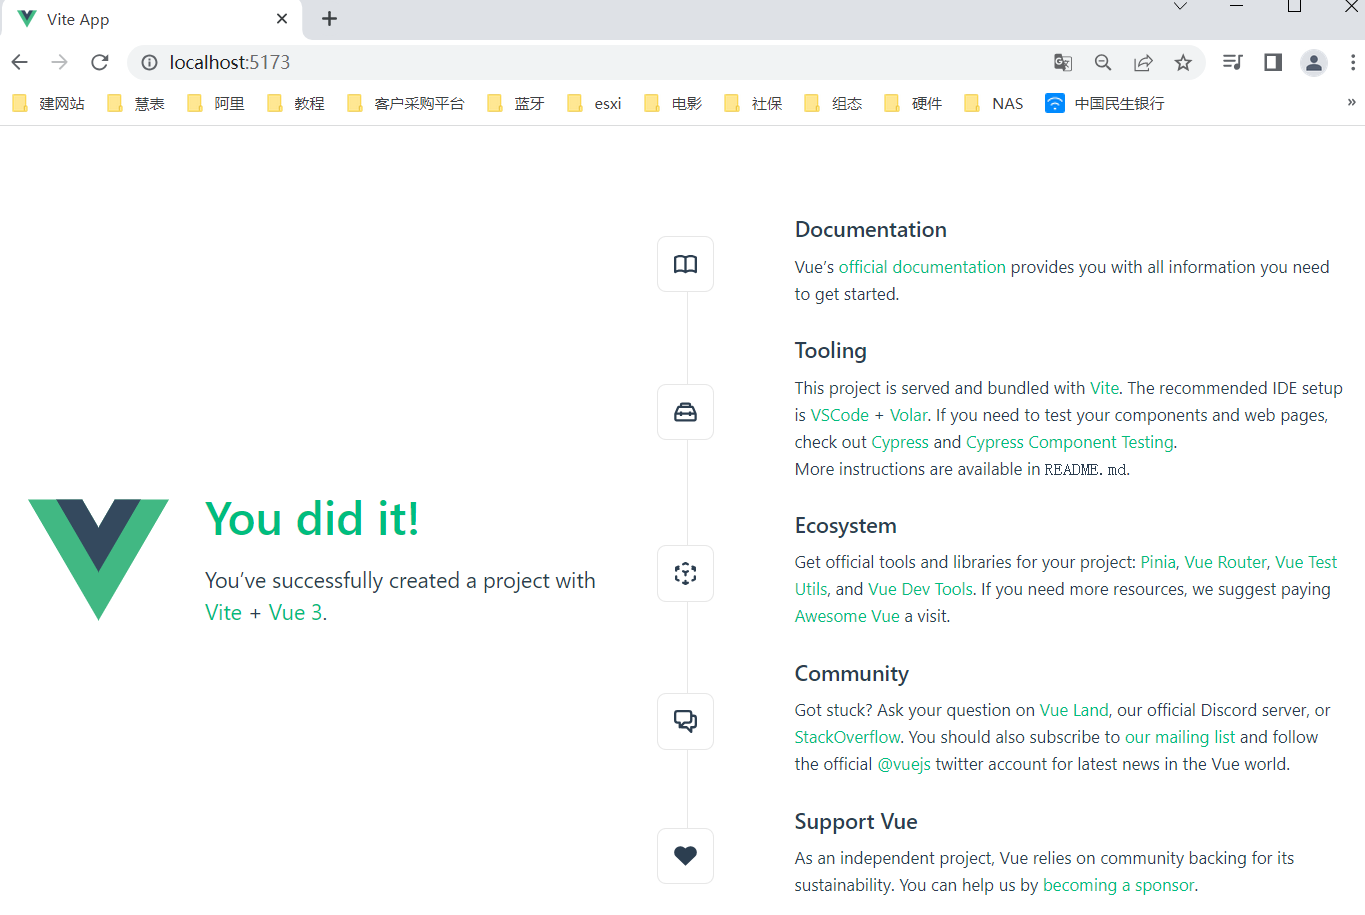Click the Community chat bubbles icon

pos(685,721)
